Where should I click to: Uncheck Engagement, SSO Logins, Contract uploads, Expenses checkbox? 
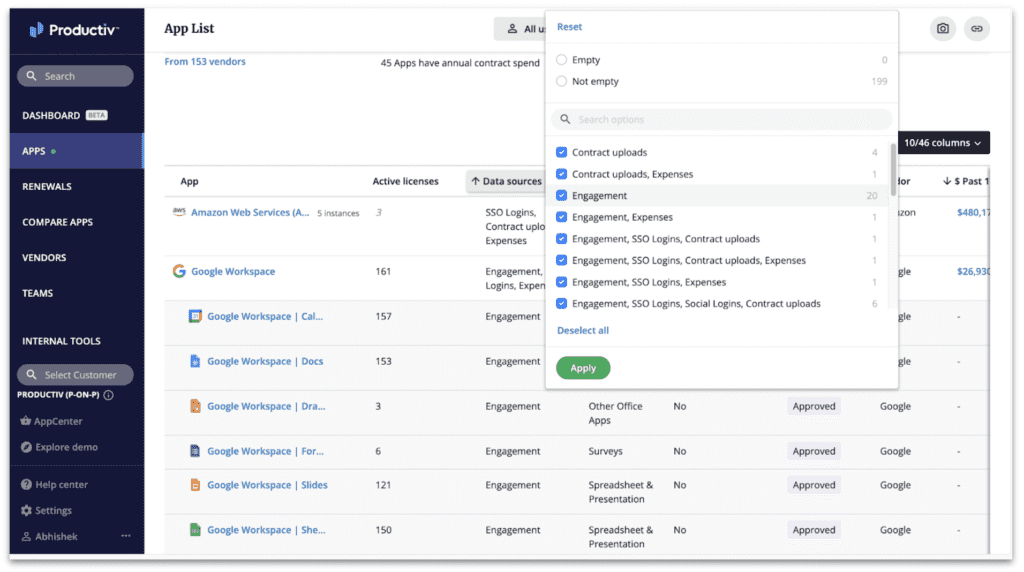[561, 260]
